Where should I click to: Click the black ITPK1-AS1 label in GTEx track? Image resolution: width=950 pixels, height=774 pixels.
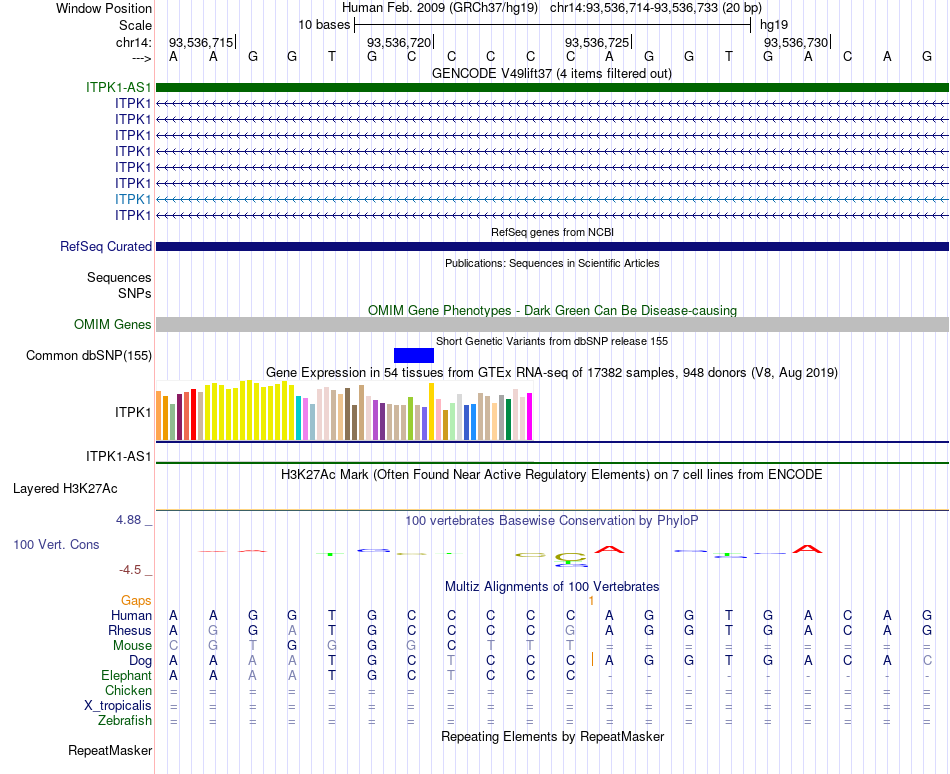click(118, 457)
